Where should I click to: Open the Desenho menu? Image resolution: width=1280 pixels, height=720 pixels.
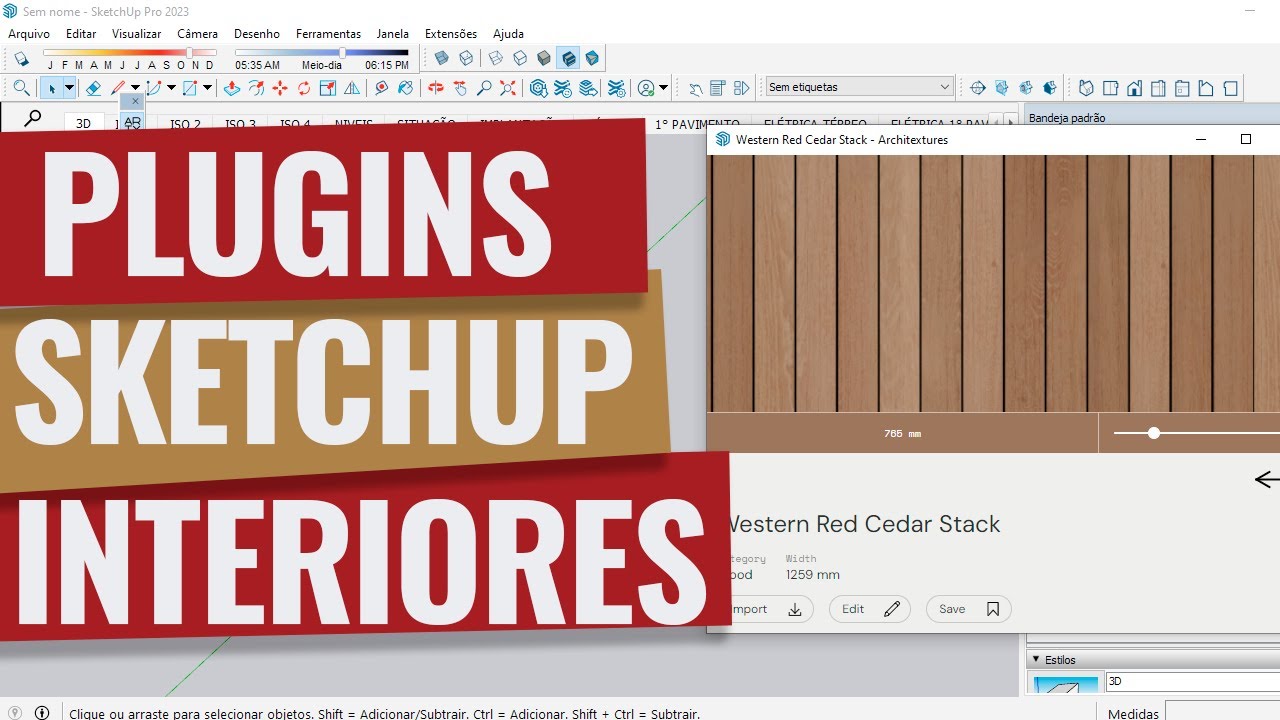(x=257, y=34)
